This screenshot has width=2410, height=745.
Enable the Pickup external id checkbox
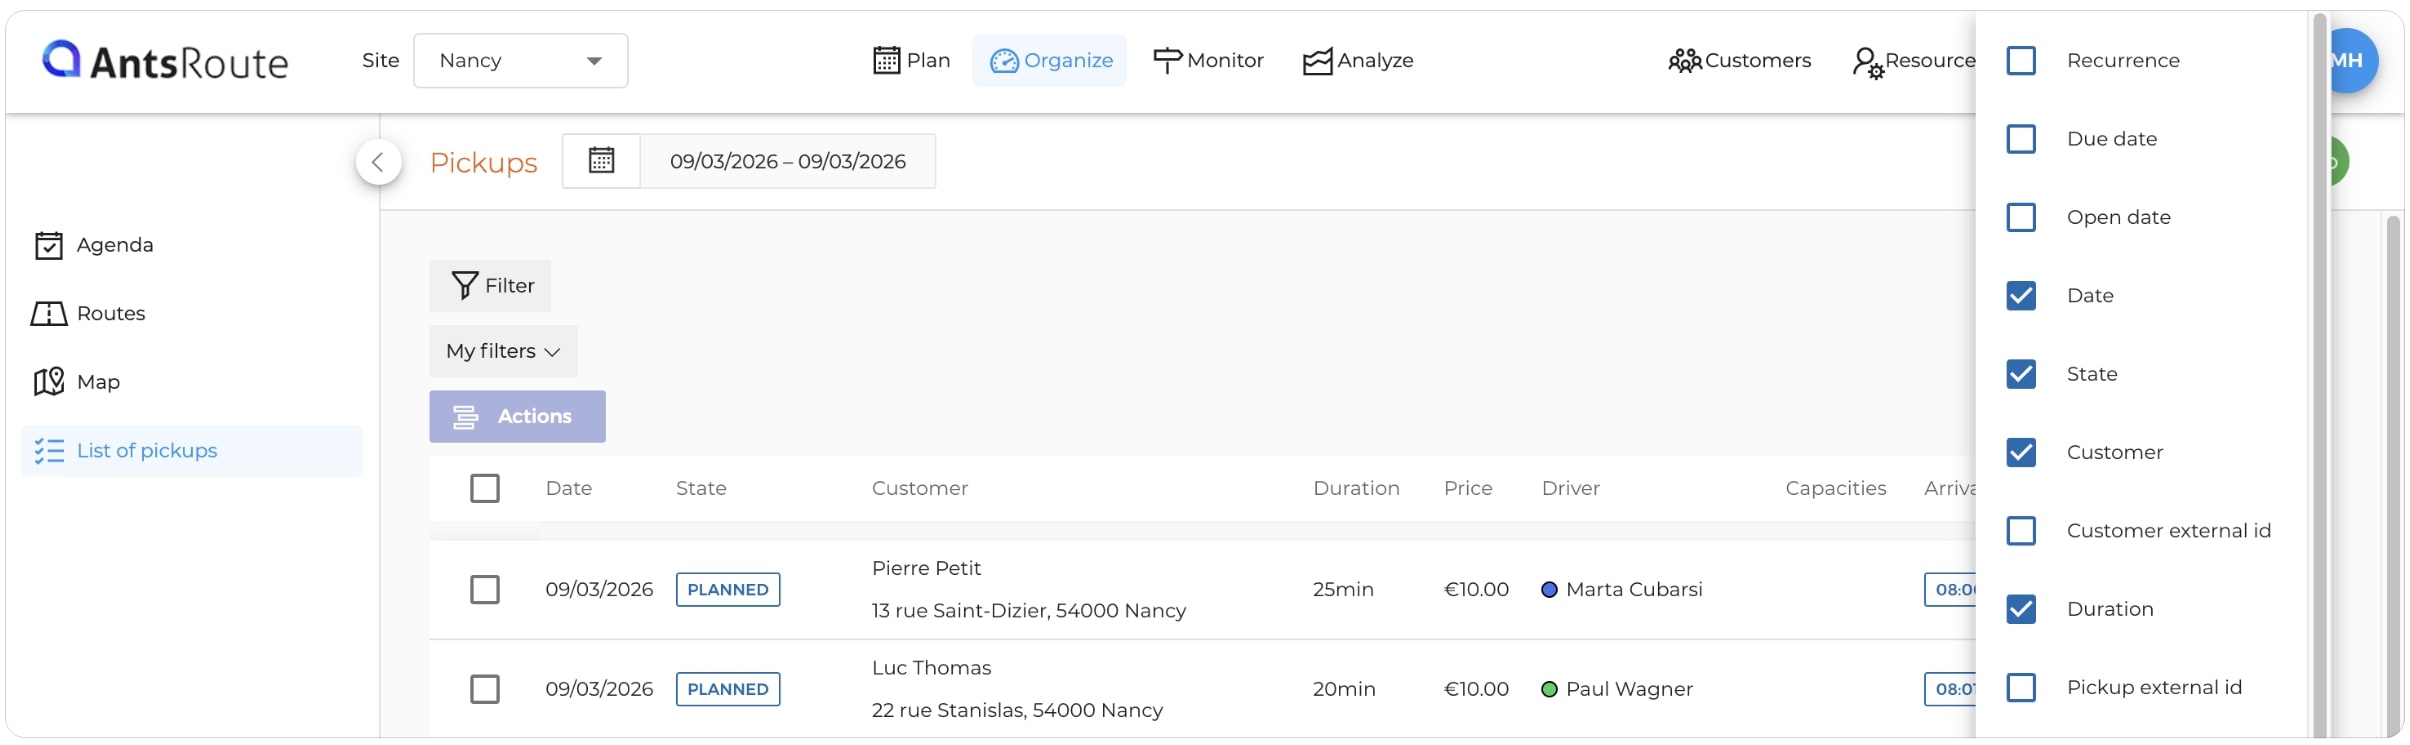pos(2021,687)
